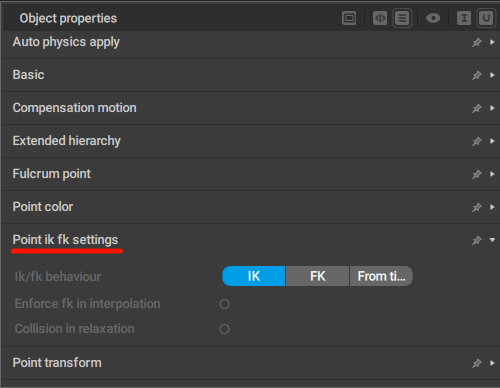The width and height of the screenshot is (500, 388).
Task: Click the list view icon in header
Action: 402,18
